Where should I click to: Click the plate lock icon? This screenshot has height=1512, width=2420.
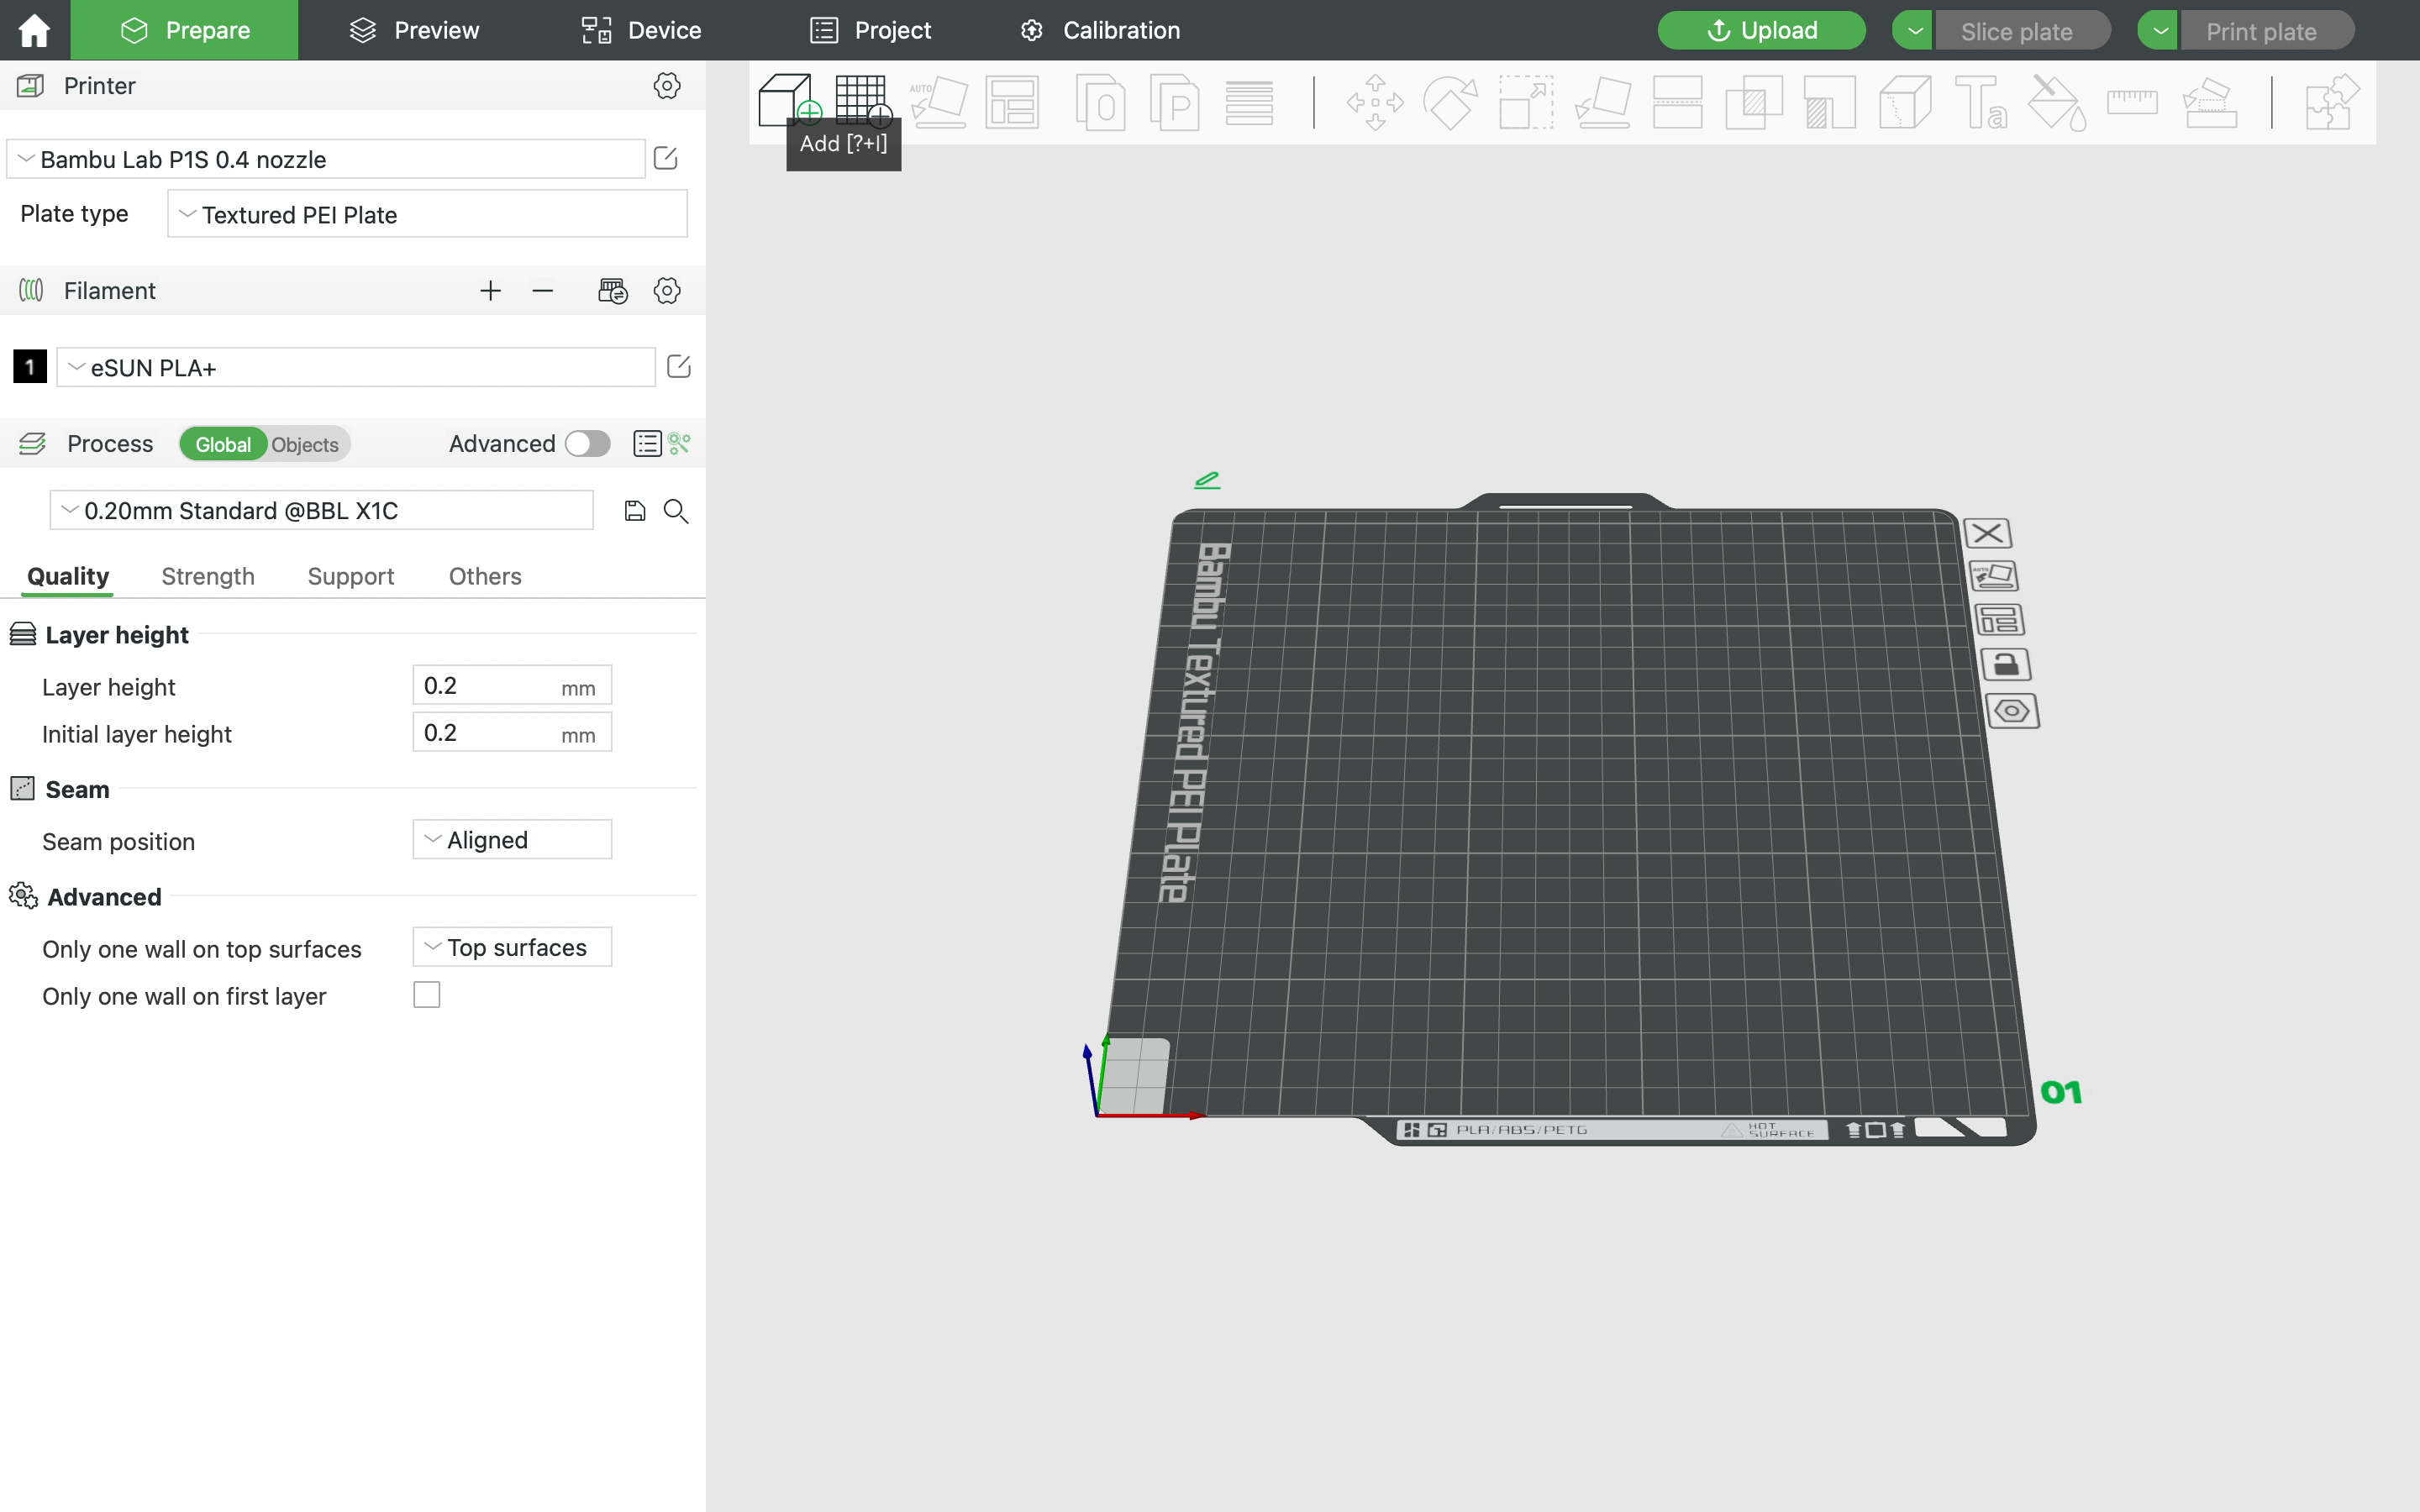(2005, 665)
